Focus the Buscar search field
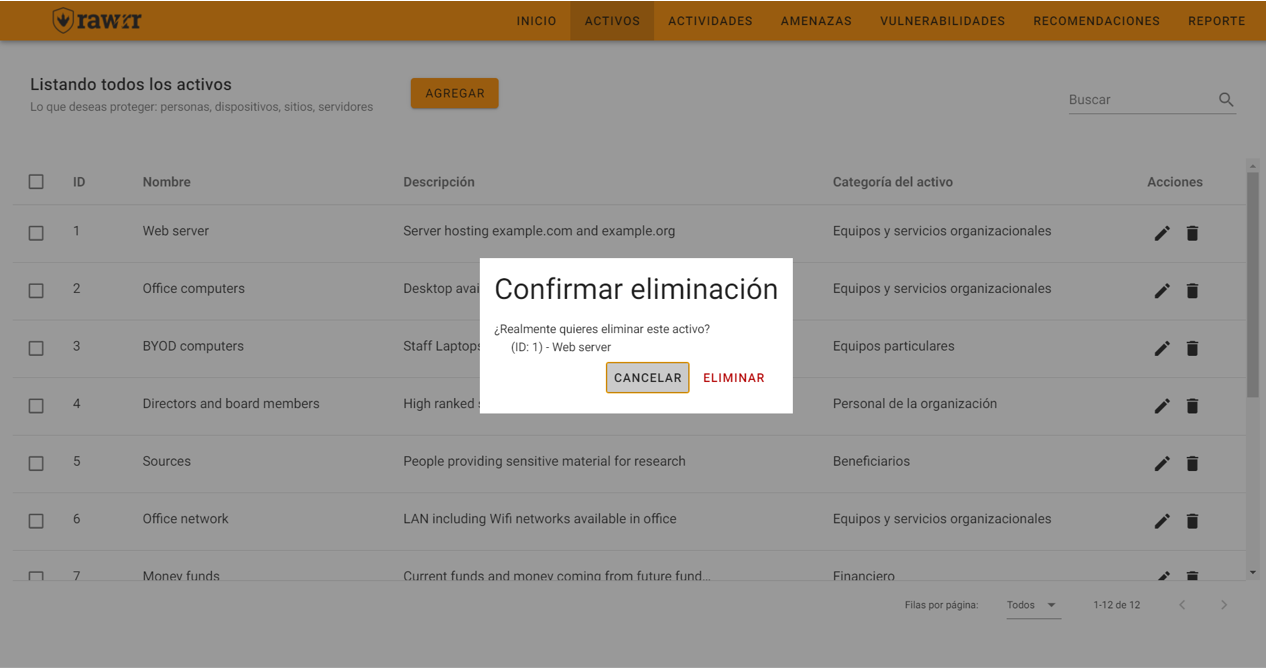Screen dimensions: 1266x668 click(x=1140, y=100)
